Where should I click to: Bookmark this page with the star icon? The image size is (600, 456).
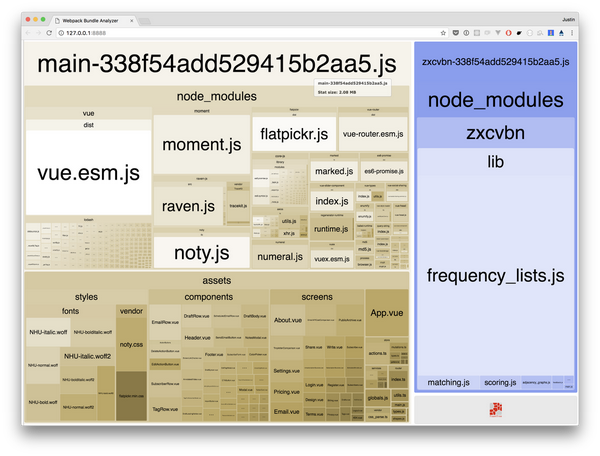point(443,33)
